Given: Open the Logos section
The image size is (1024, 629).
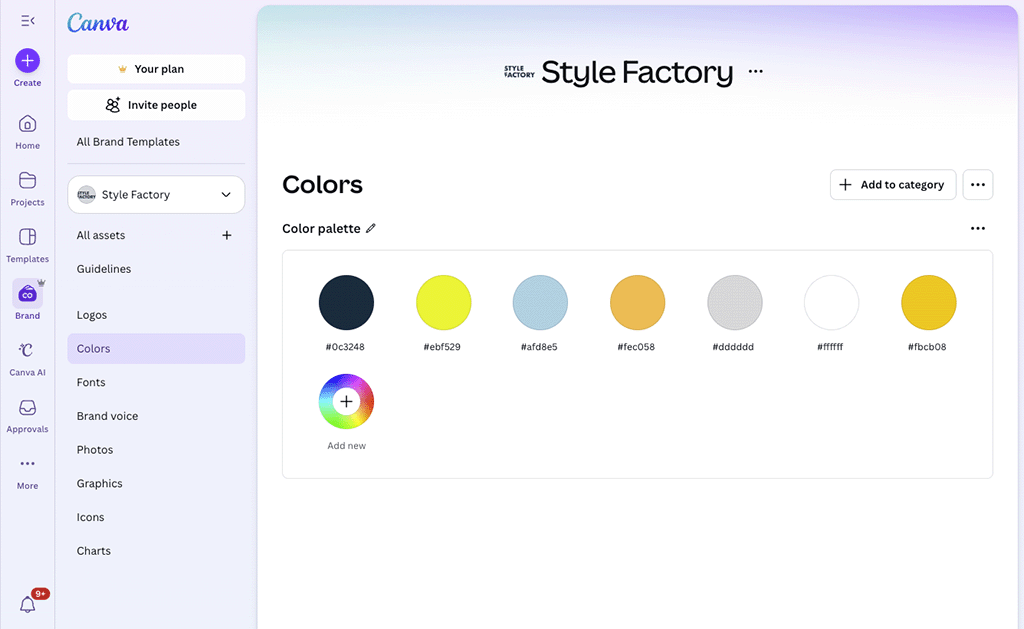Looking at the screenshot, I should point(91,314).
